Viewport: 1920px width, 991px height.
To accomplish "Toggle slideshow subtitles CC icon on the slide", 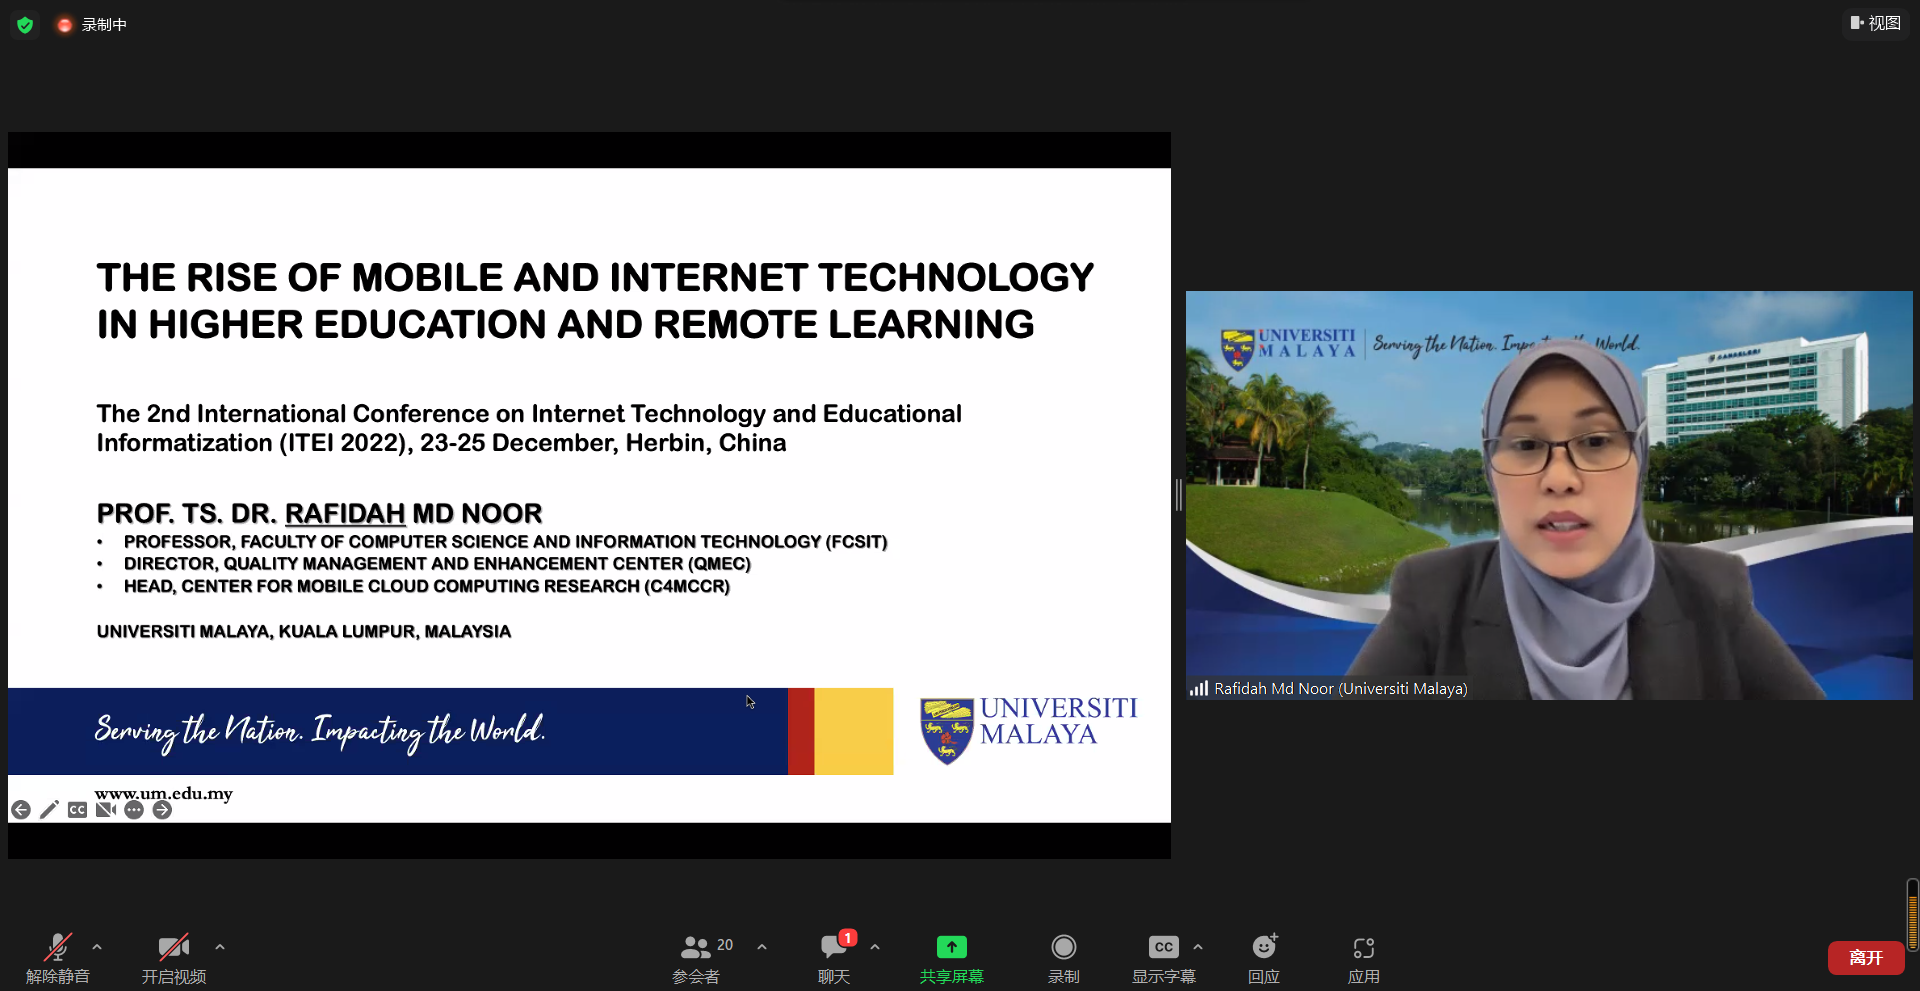I will (x=77, y=810).
